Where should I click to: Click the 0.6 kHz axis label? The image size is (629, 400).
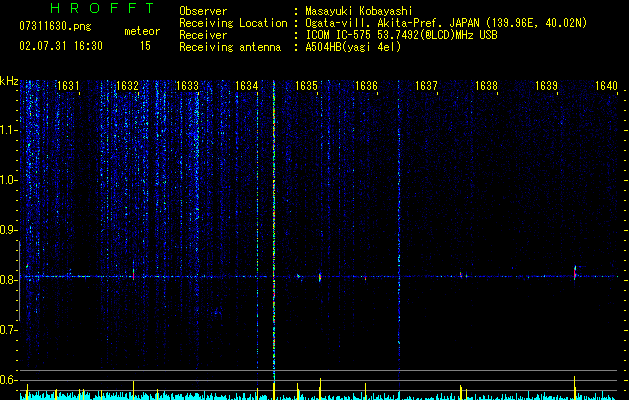point(8,380)
